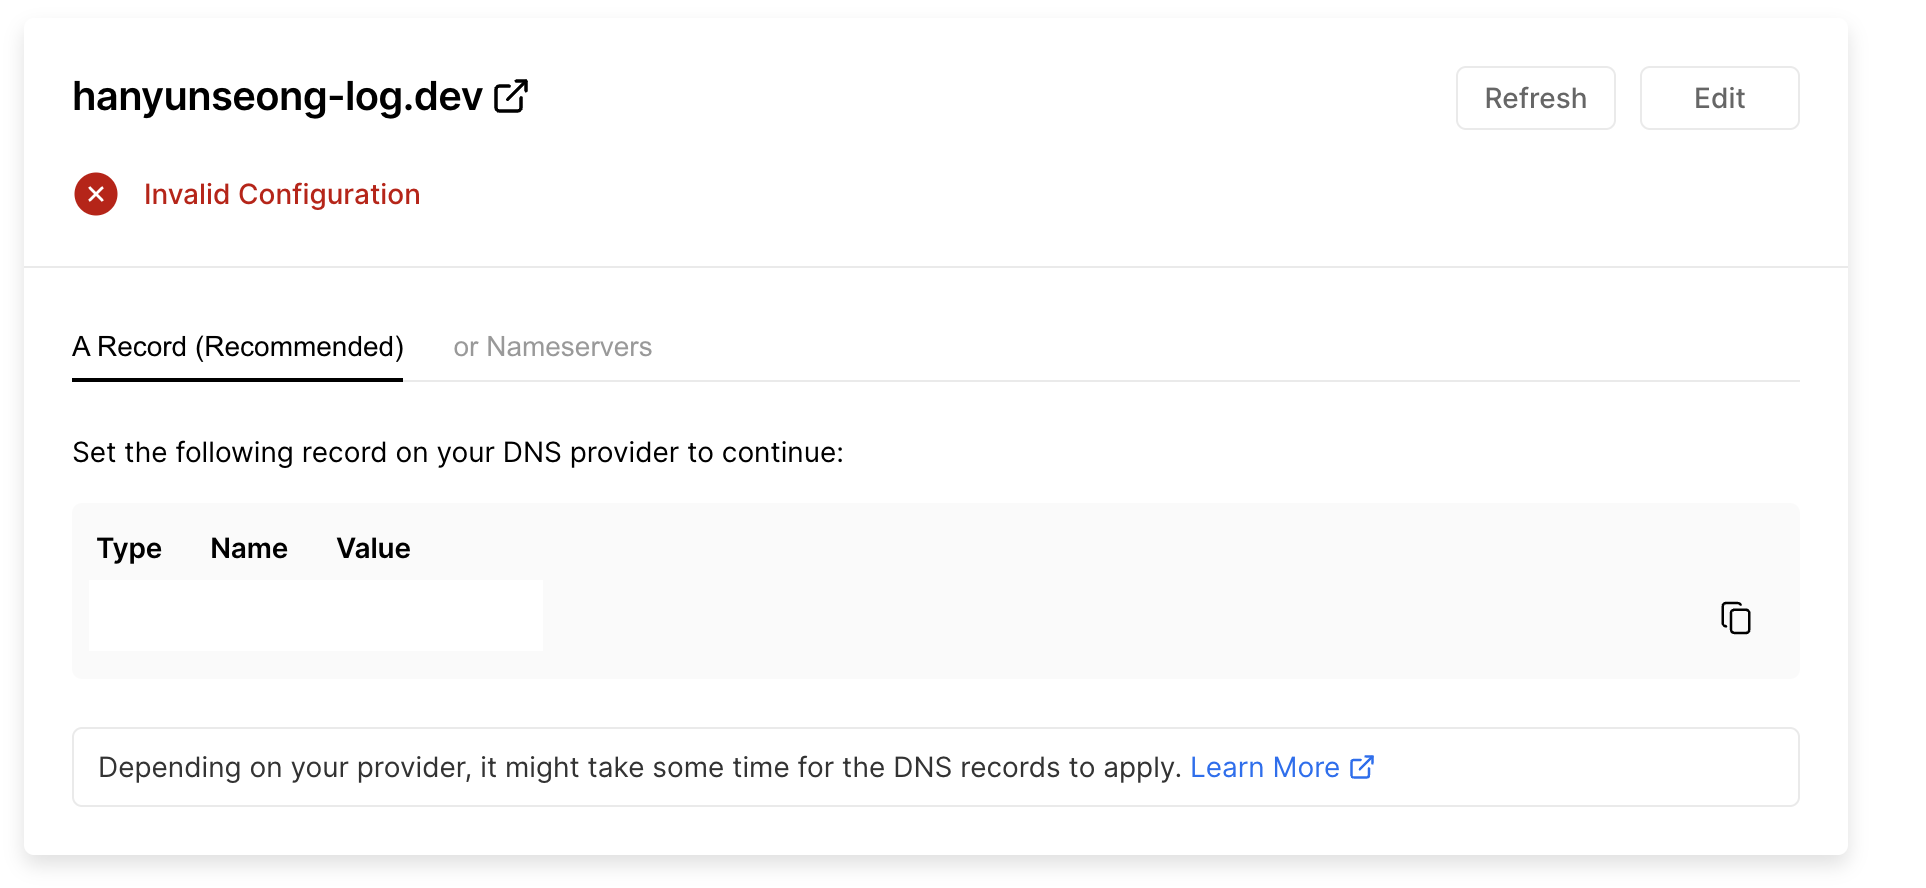Click the Value column header
The image size is (1926, 888).
(x=373, y=548)
